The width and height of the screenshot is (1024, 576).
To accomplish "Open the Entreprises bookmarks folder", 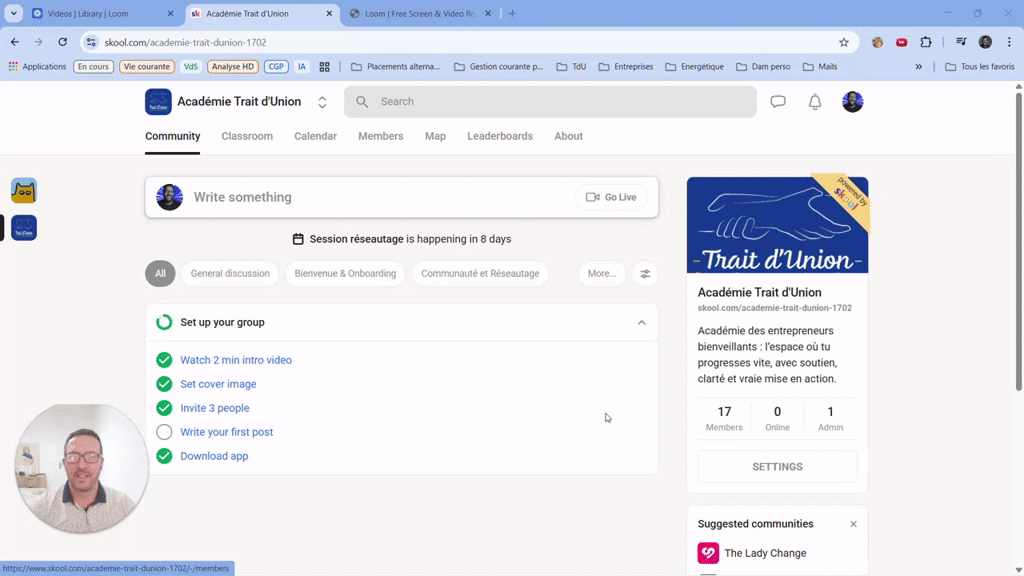I will point(626,67).
